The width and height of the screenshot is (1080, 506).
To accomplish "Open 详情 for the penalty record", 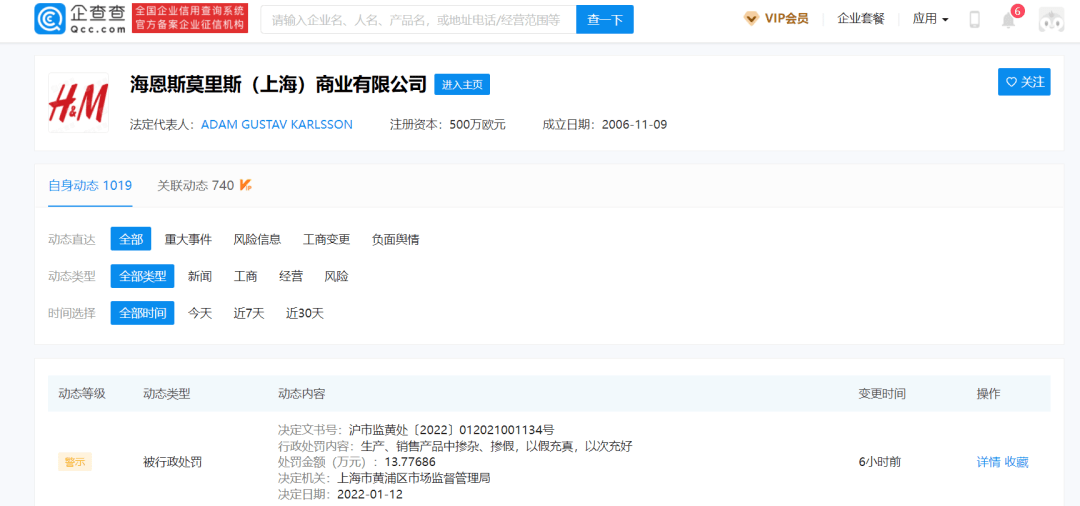I will [988, 462].
